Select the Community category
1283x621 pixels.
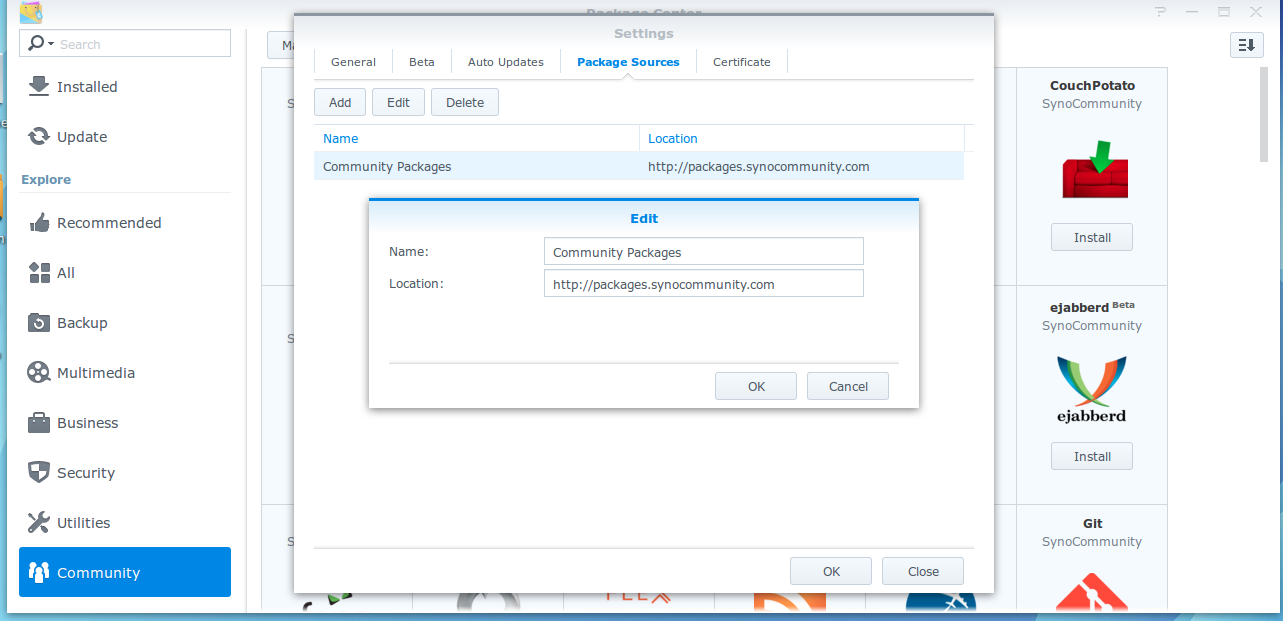125,572
